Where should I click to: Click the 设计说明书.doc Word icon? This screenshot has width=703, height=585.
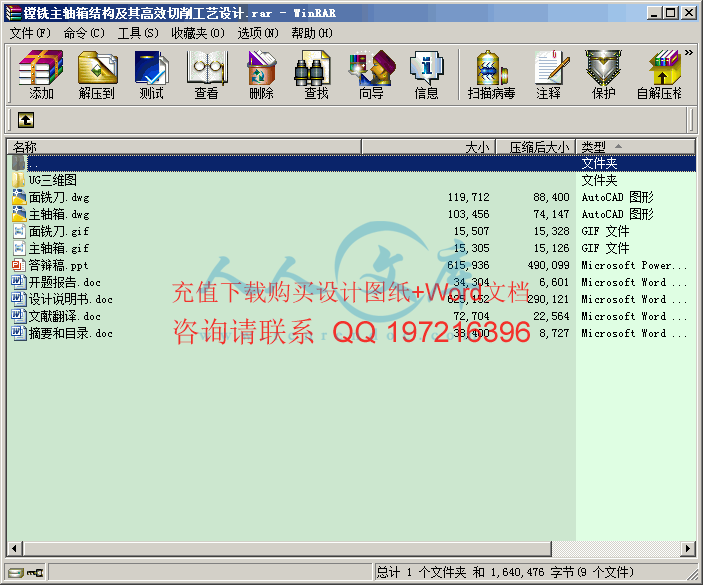tap(18, 299)
